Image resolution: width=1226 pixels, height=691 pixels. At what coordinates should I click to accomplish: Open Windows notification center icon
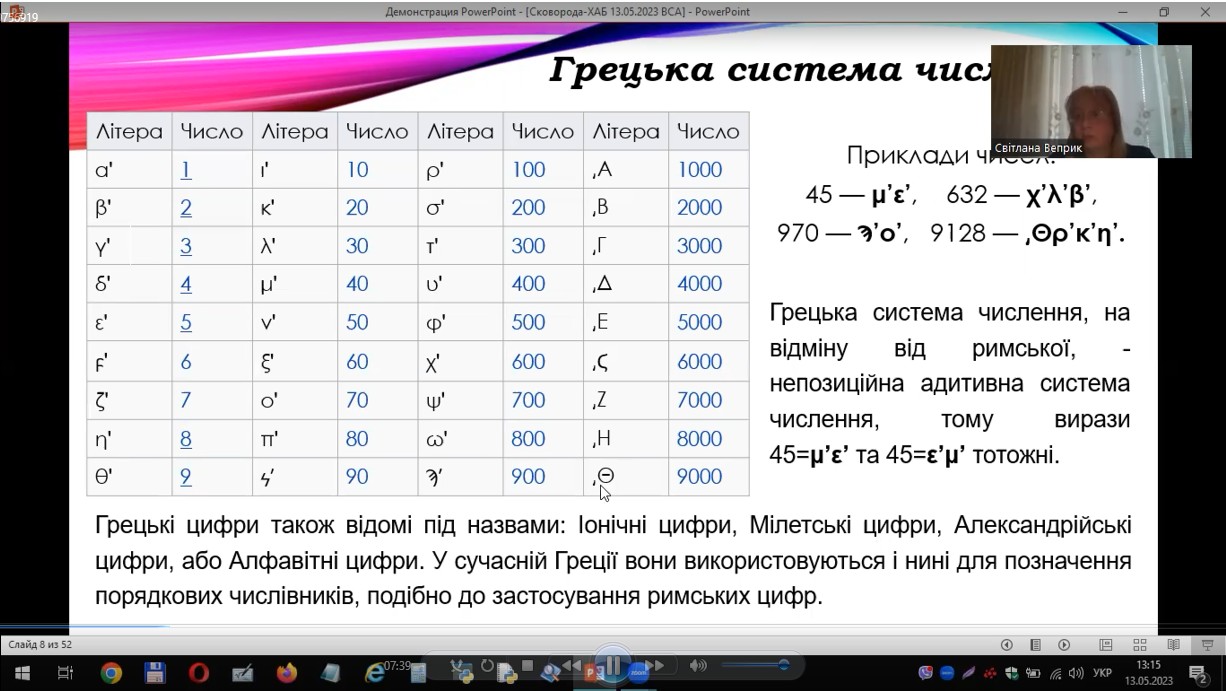[x=1197, y=673]
